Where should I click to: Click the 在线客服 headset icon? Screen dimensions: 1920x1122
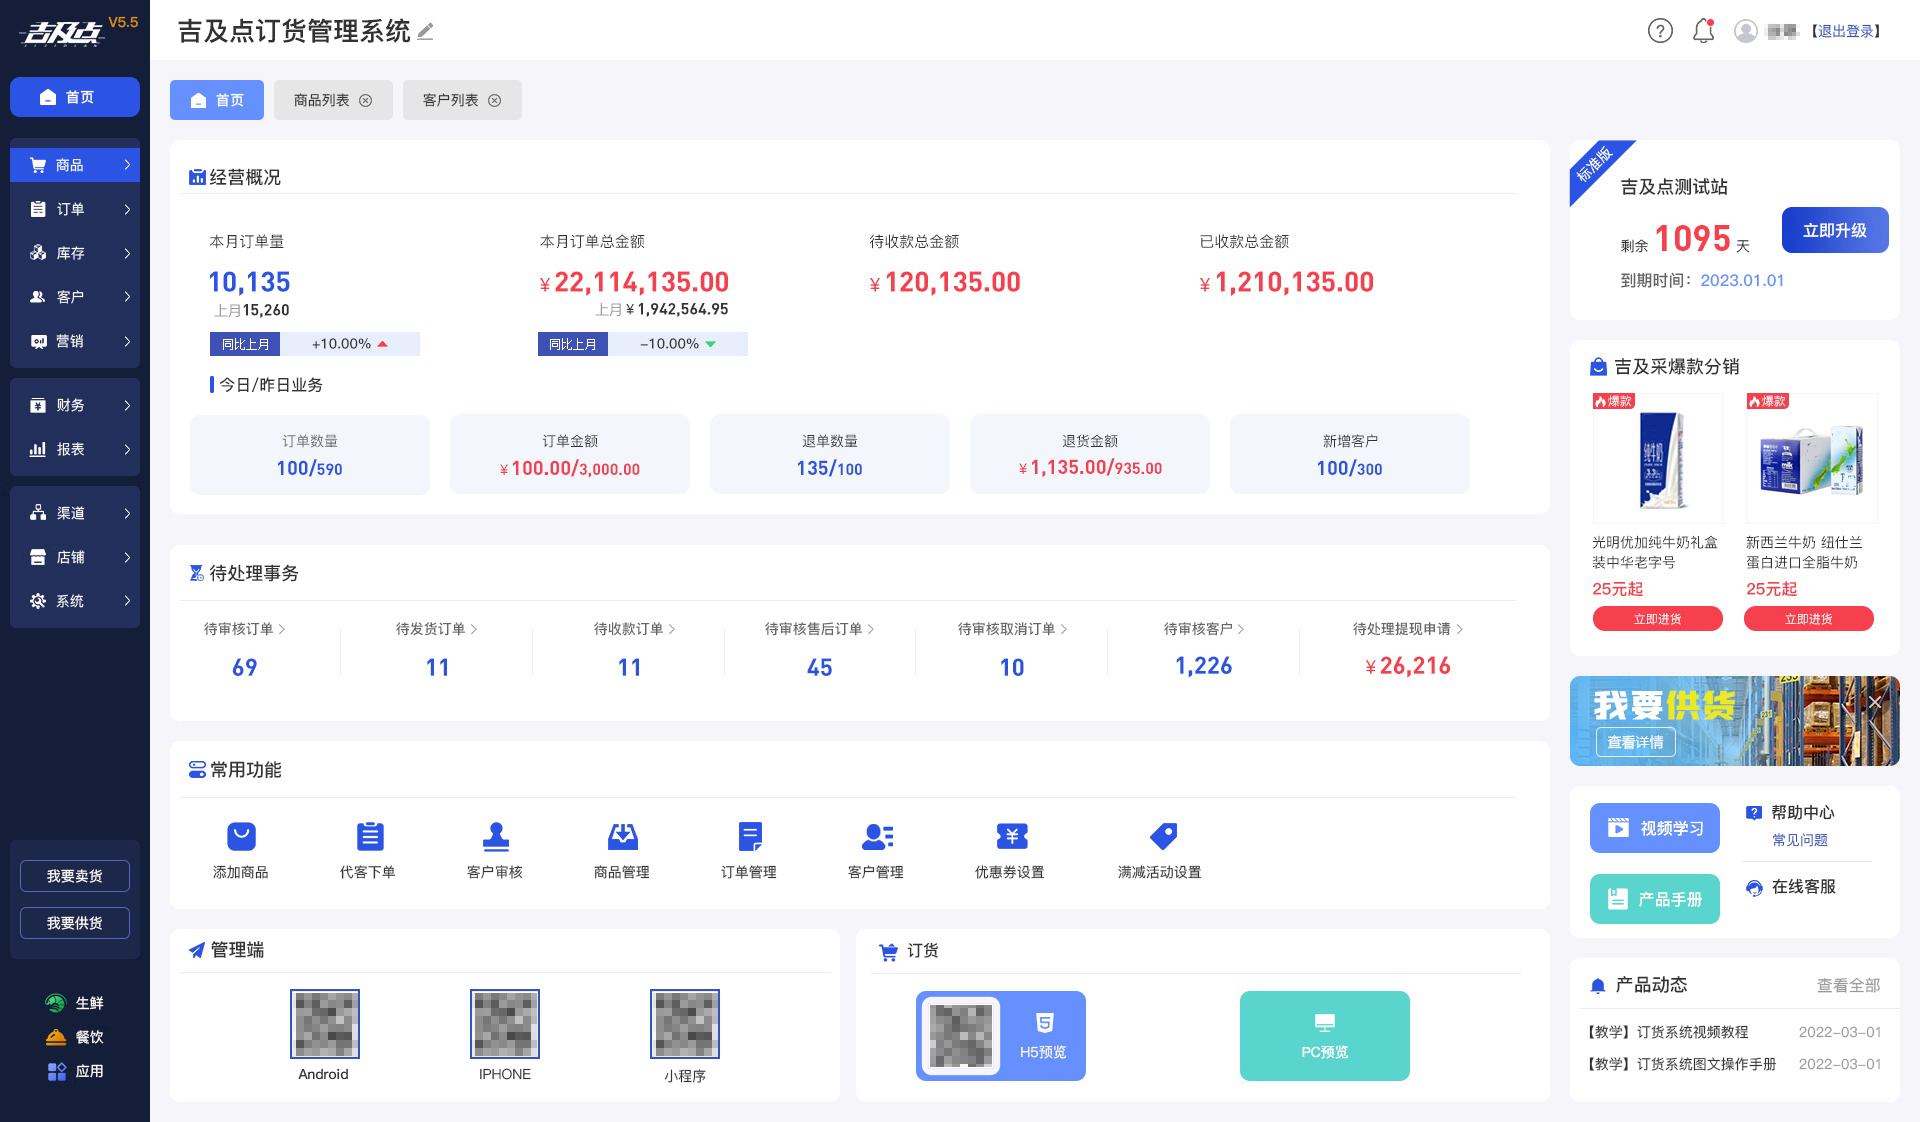coord(1754,887)
